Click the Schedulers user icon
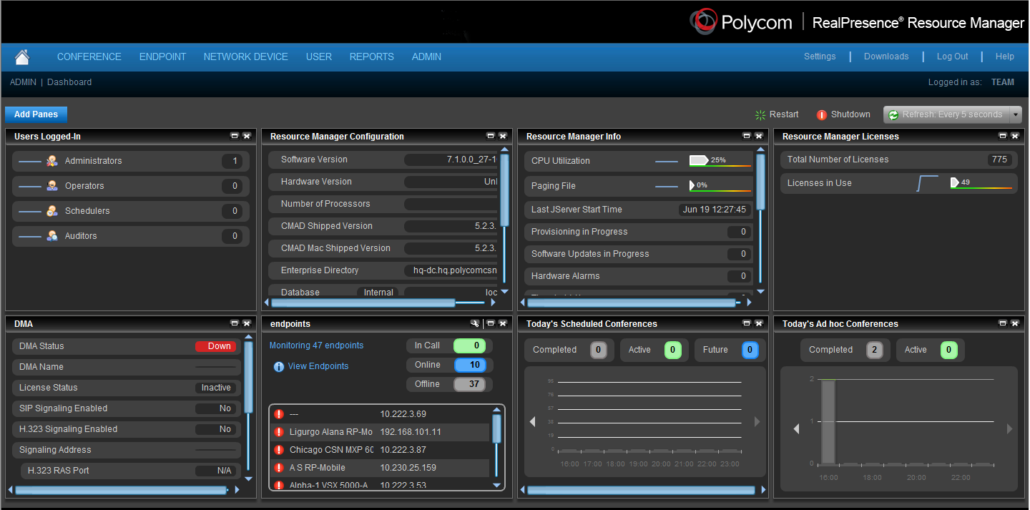 coord(52,211)
